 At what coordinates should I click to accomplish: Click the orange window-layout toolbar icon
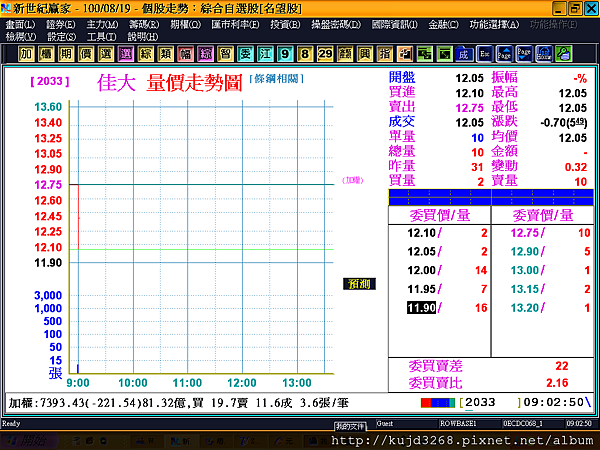point(404,54)
